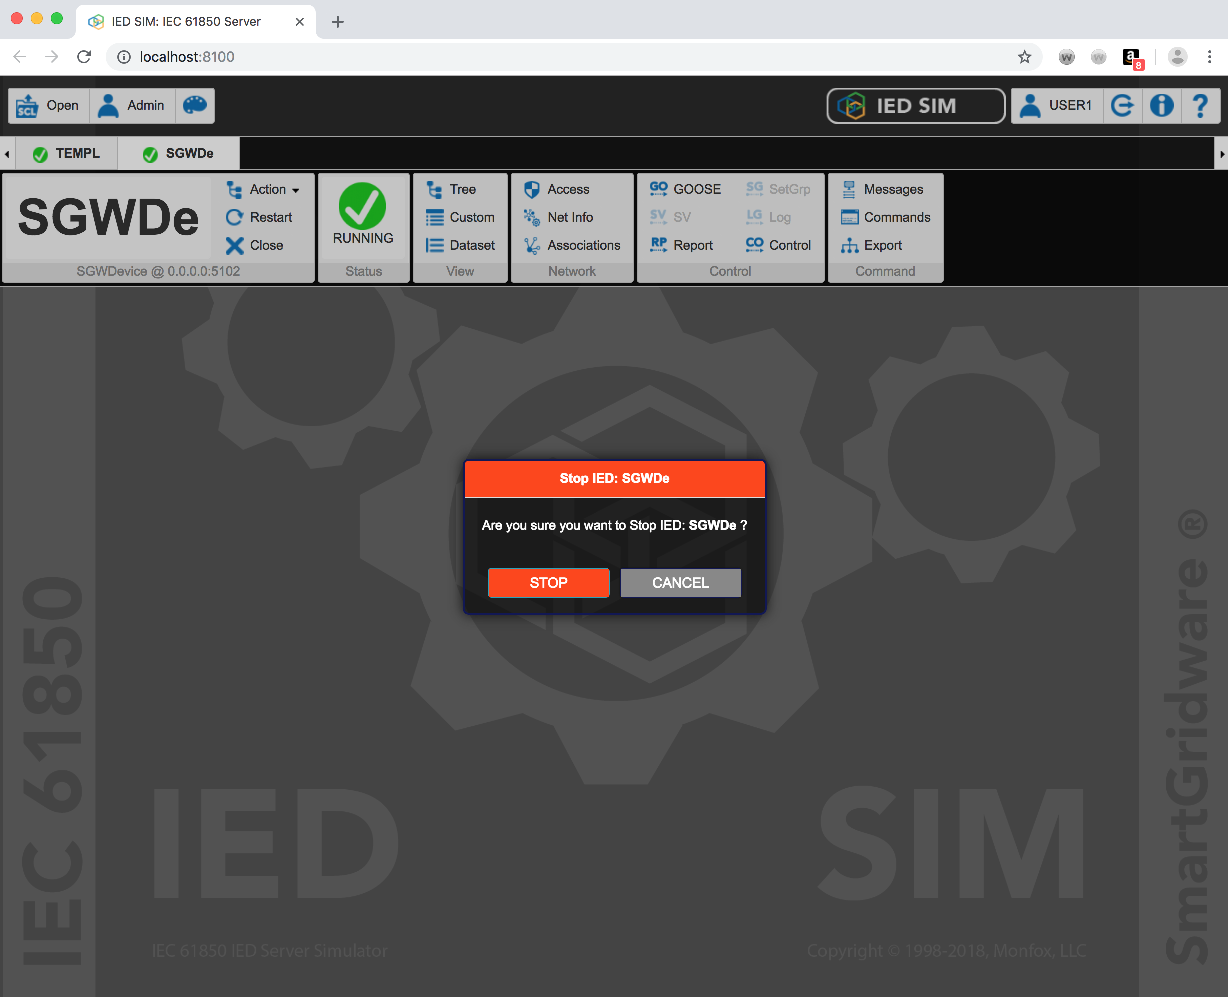Reload the browser page

coord(84,57)
